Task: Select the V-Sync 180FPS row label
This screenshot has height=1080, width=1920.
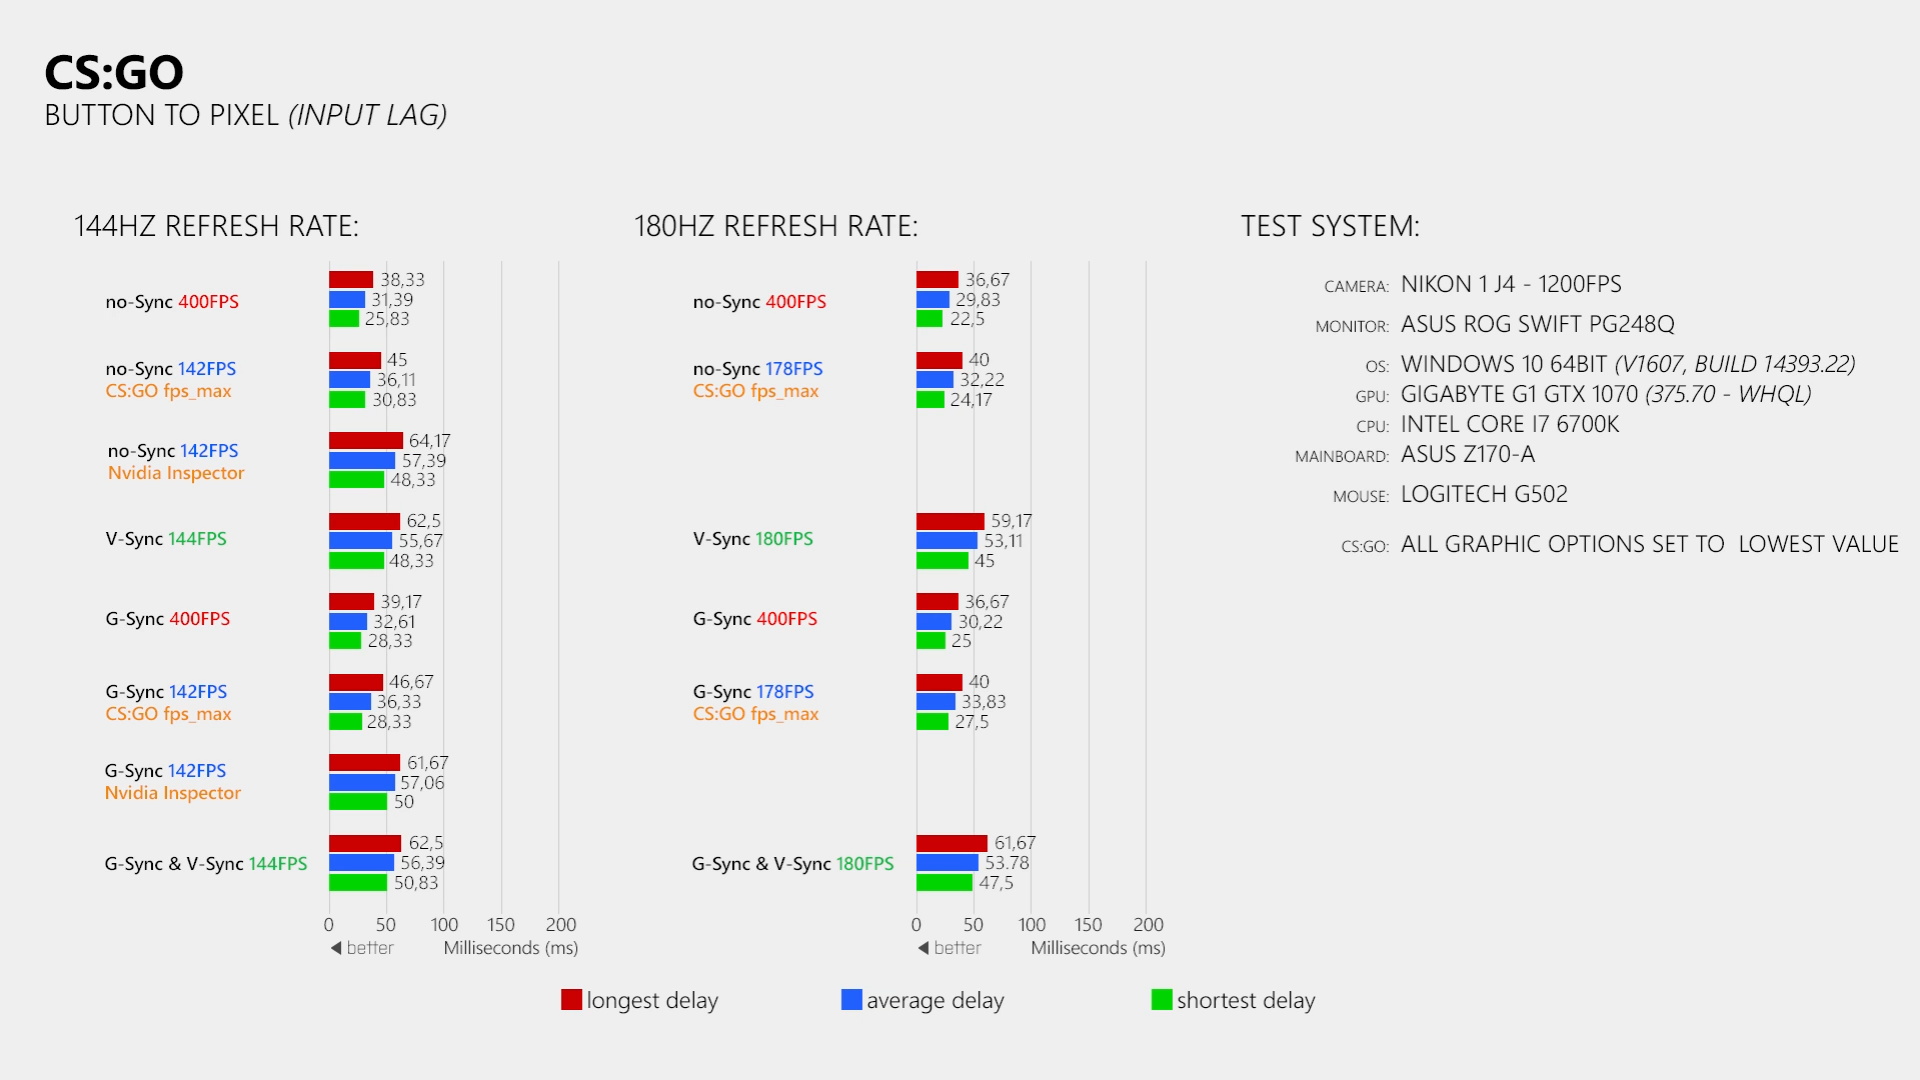Action: click(753, 539)
